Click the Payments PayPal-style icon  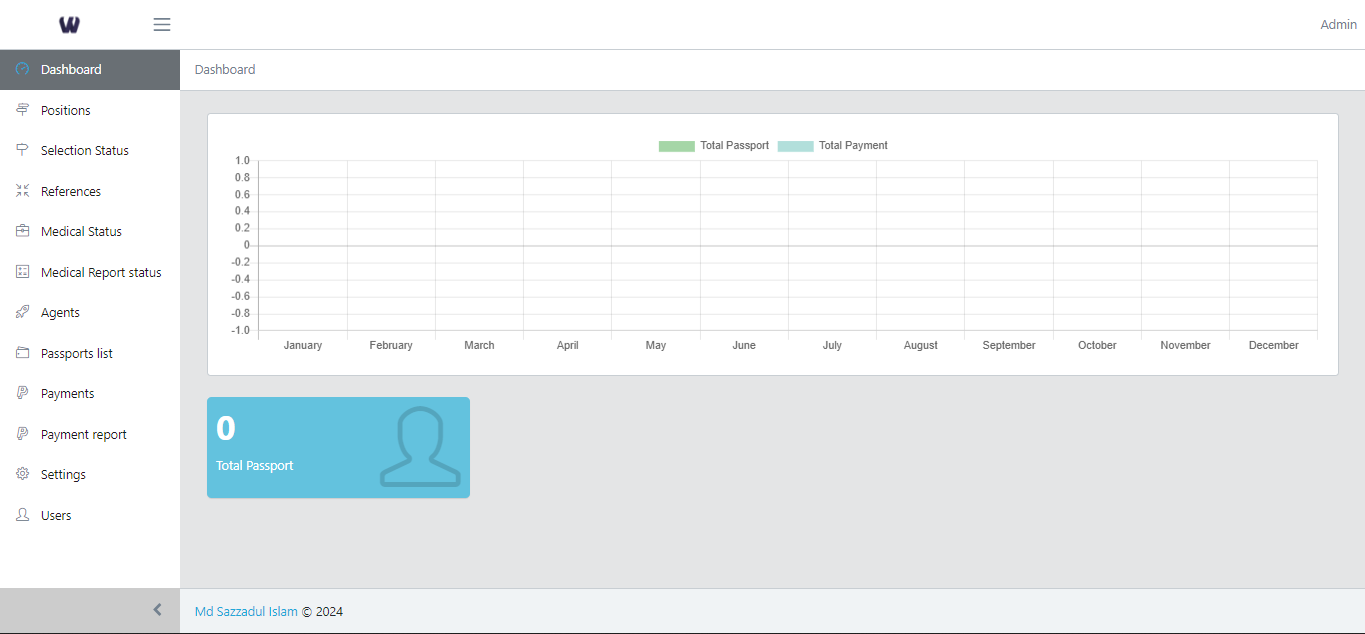click(23, 393)
